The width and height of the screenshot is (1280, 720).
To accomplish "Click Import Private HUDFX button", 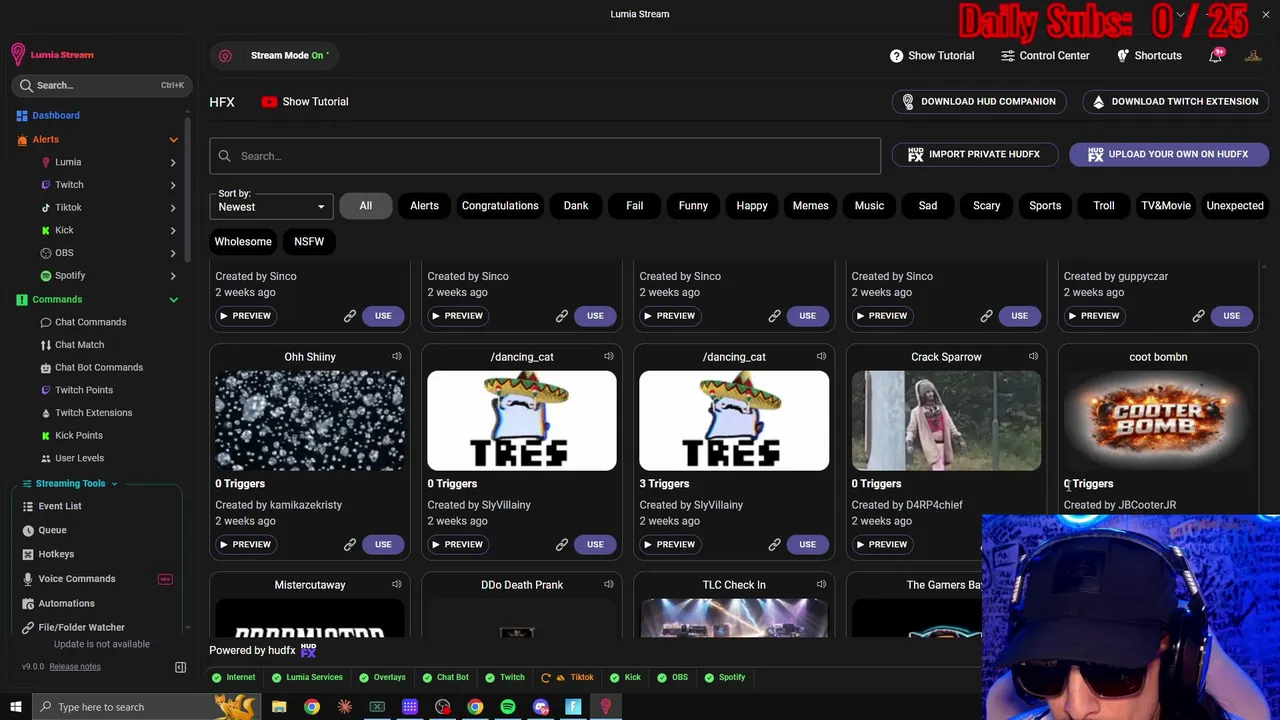I will [x=973, y=154].
